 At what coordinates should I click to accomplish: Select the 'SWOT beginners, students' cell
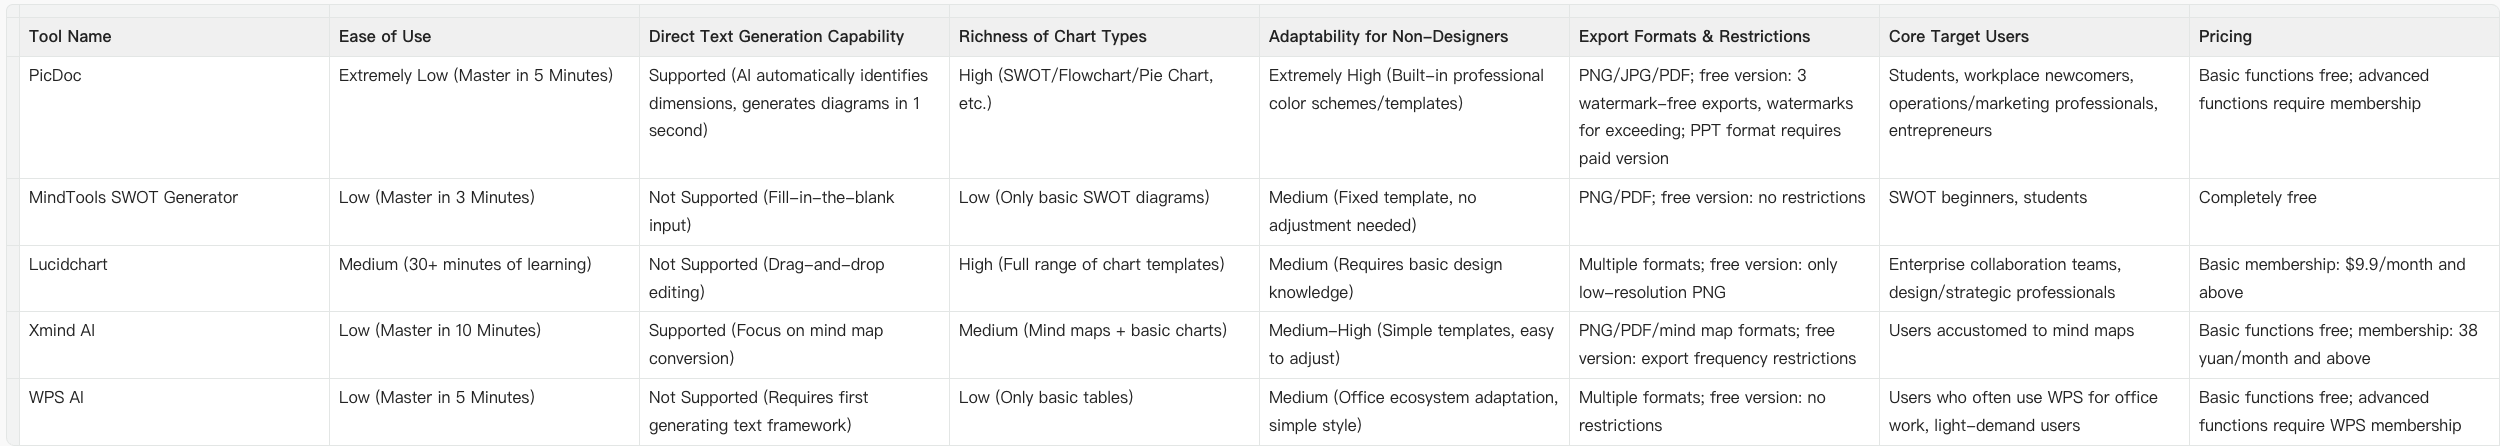[1987, 198]
